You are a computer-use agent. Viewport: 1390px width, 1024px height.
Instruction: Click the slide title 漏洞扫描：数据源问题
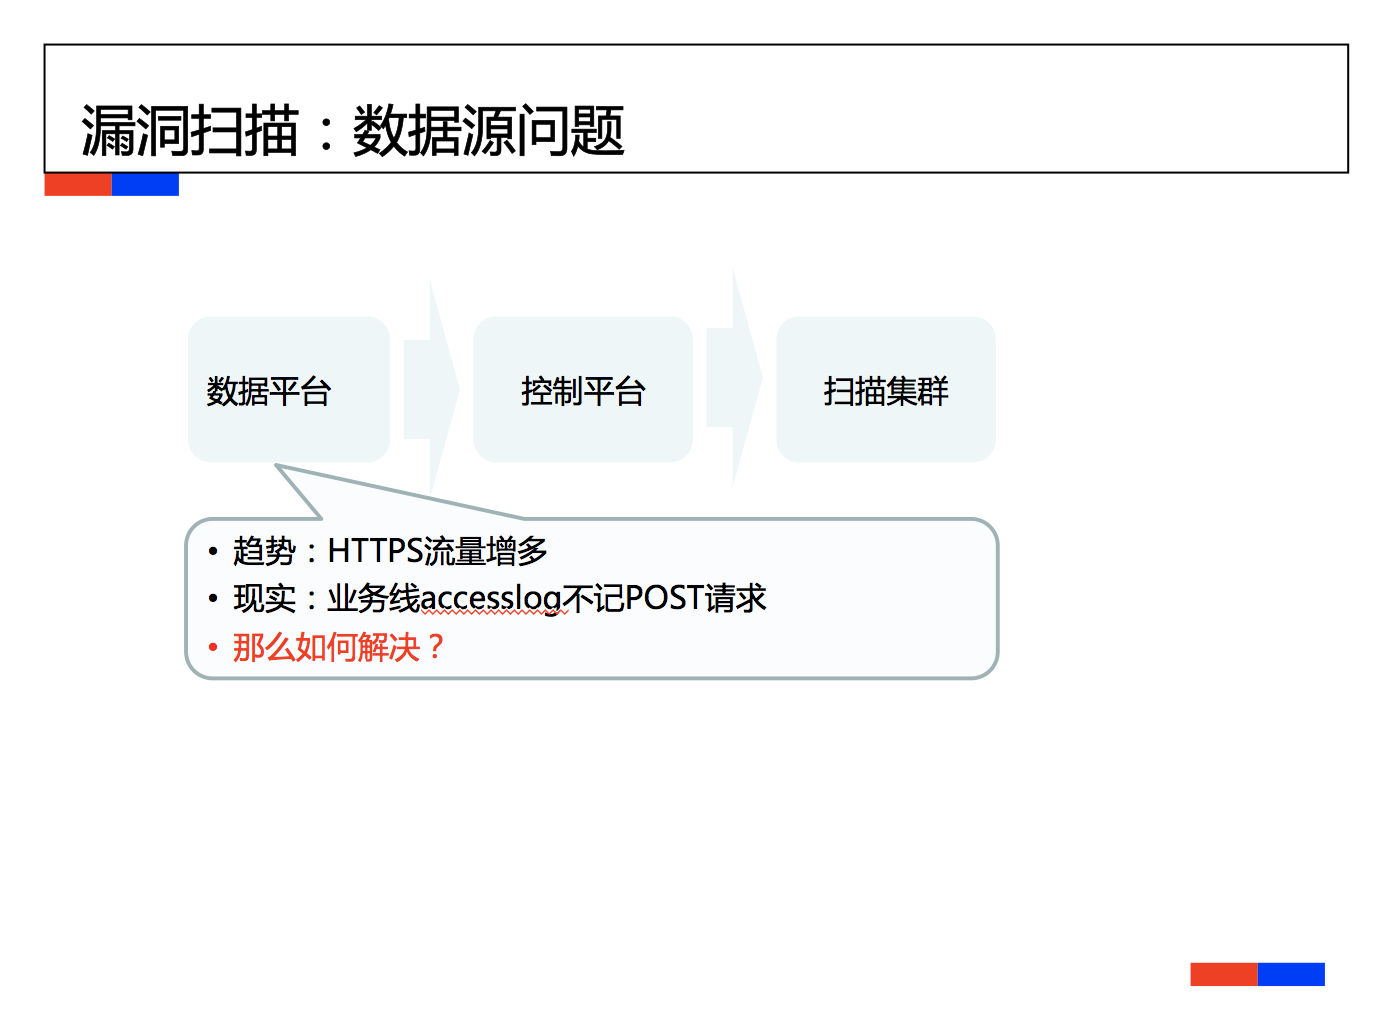pos(352,131)
